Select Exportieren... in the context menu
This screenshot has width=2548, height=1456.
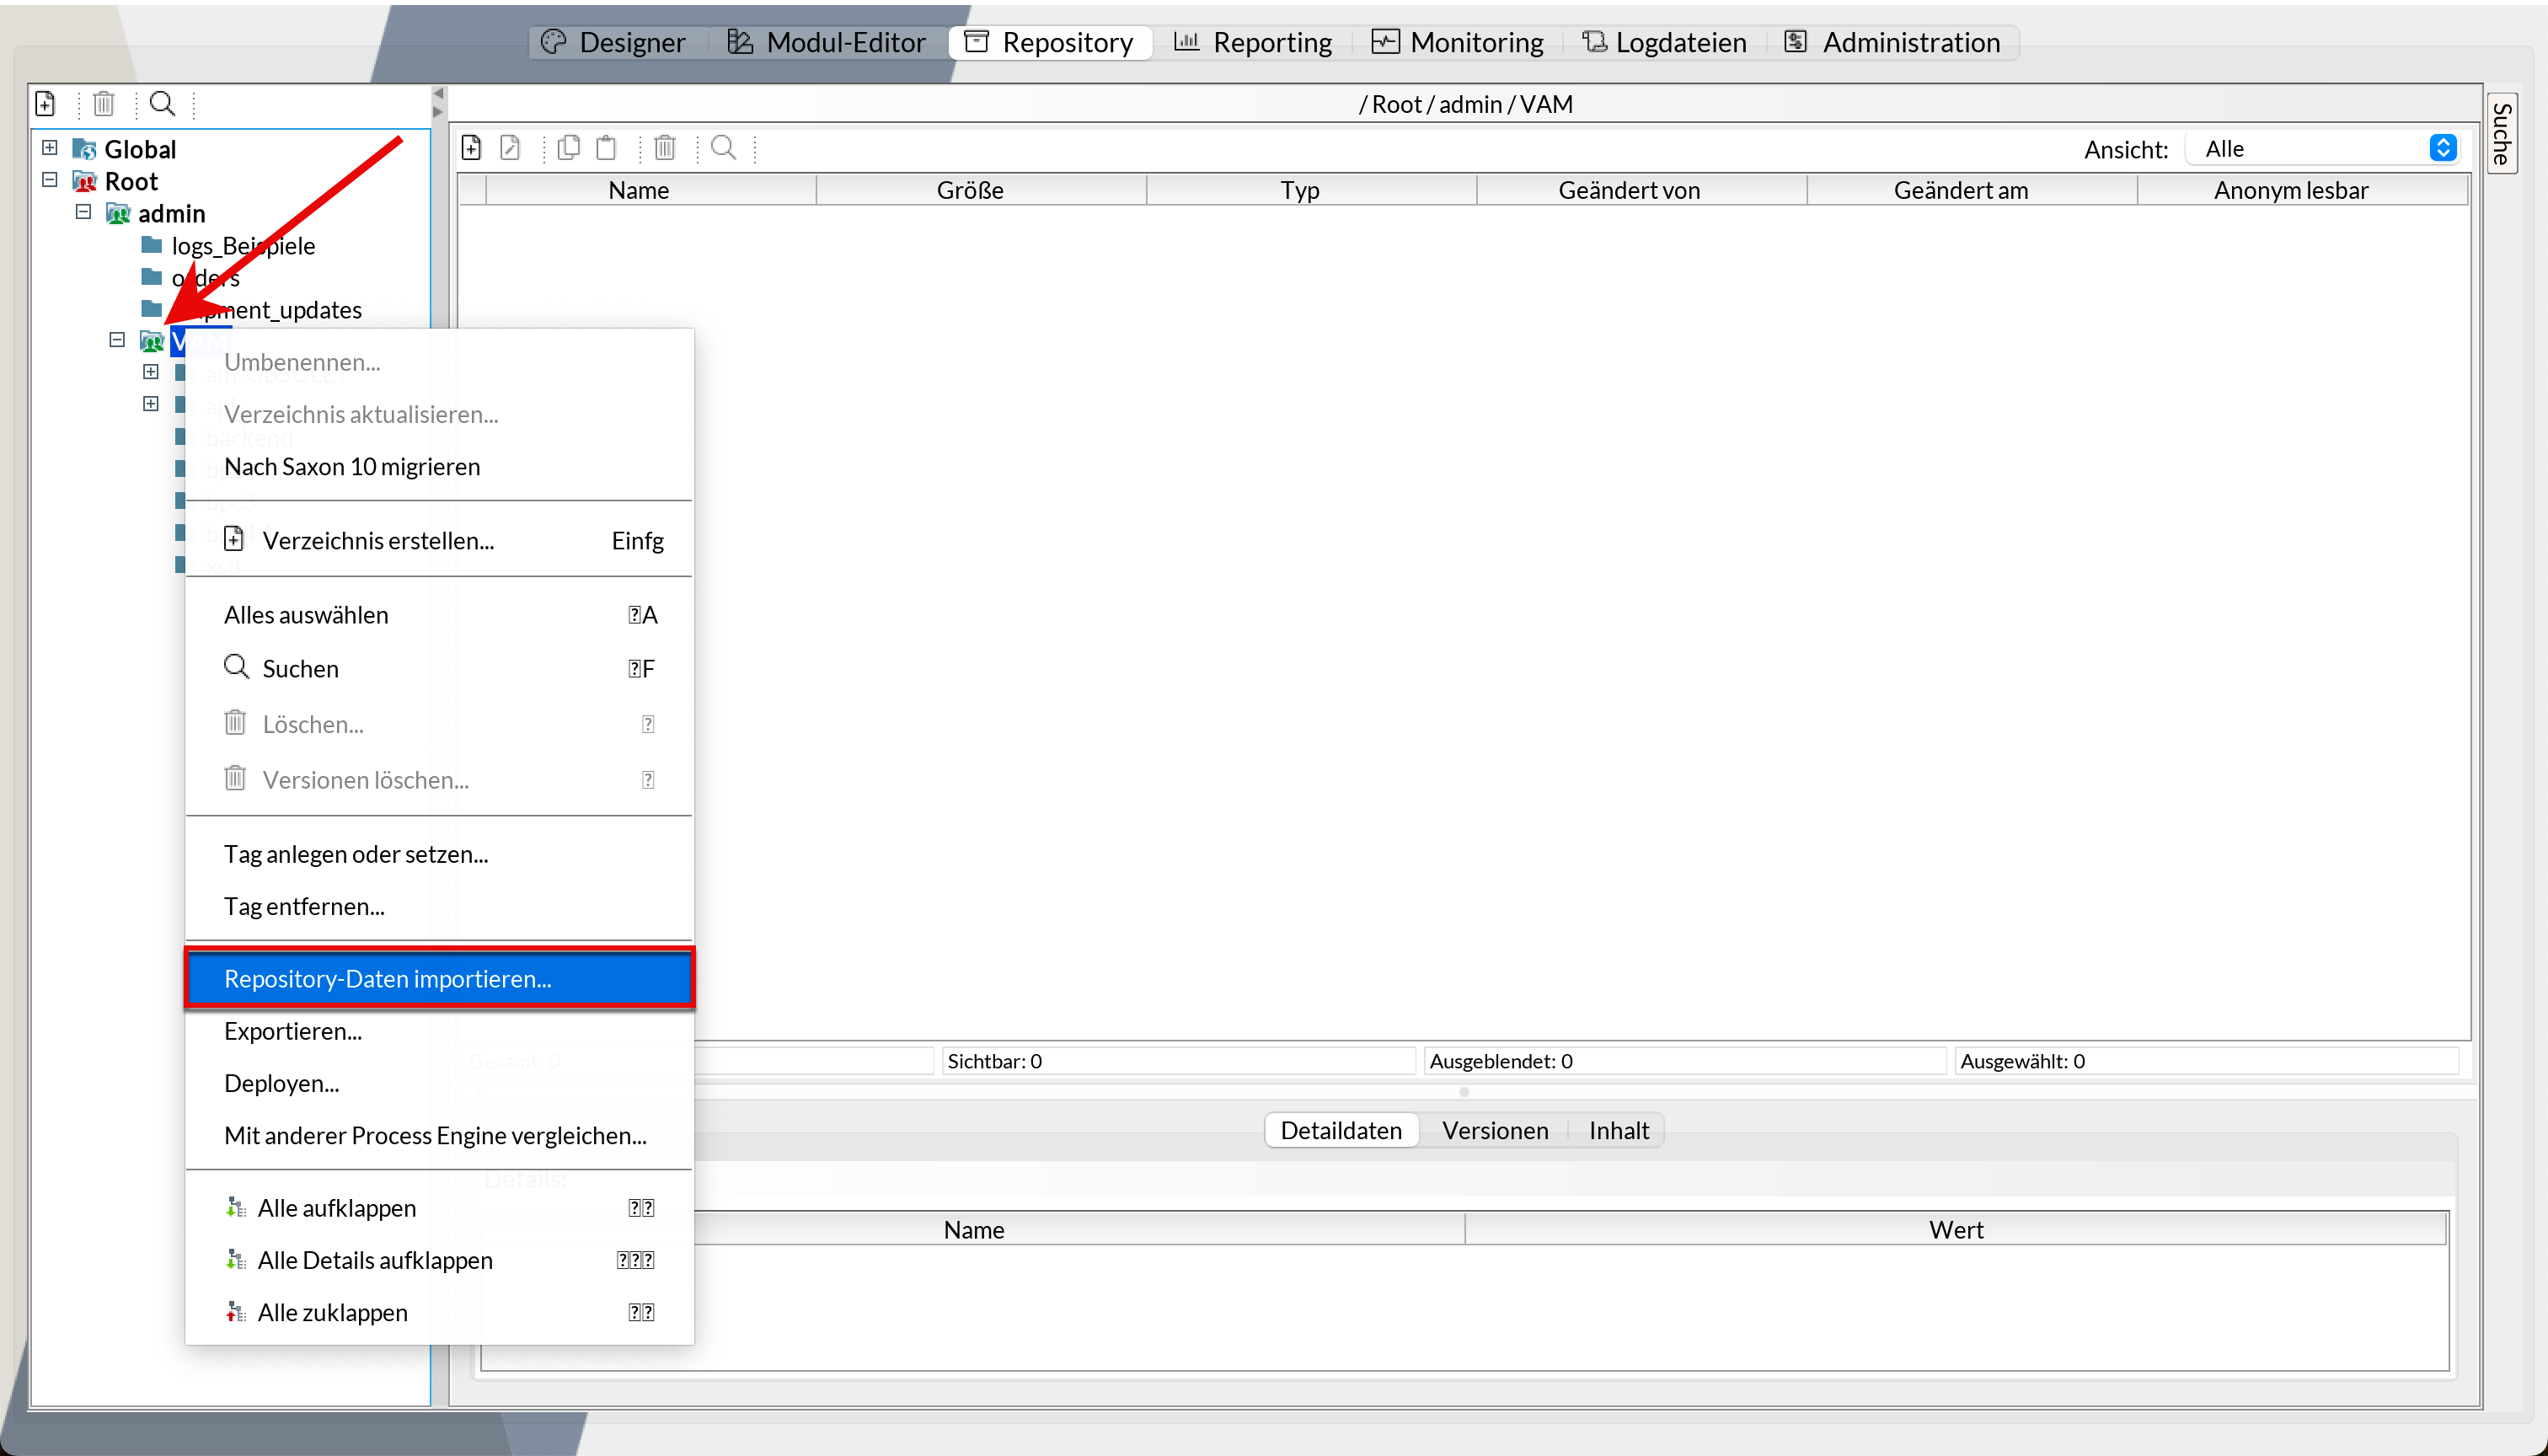[293, 1031]
